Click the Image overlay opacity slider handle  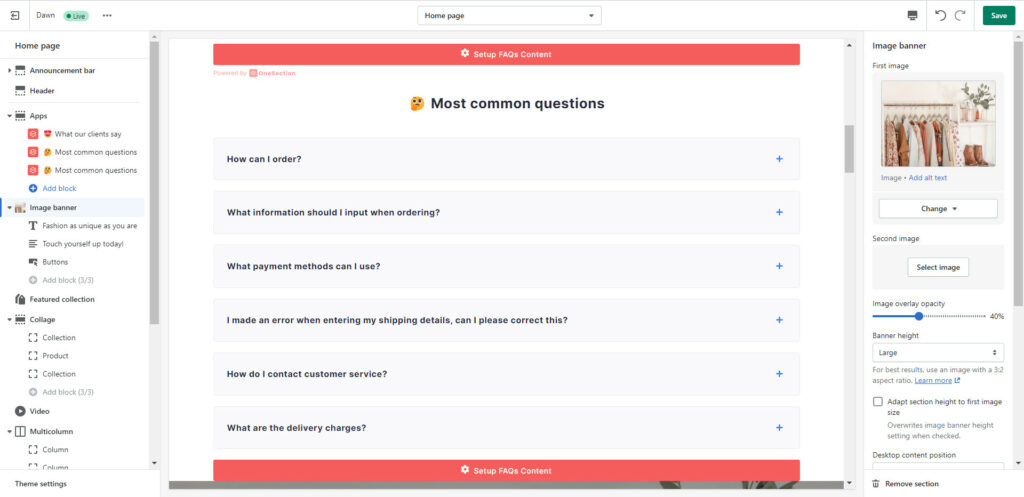(x=919, y=316)
